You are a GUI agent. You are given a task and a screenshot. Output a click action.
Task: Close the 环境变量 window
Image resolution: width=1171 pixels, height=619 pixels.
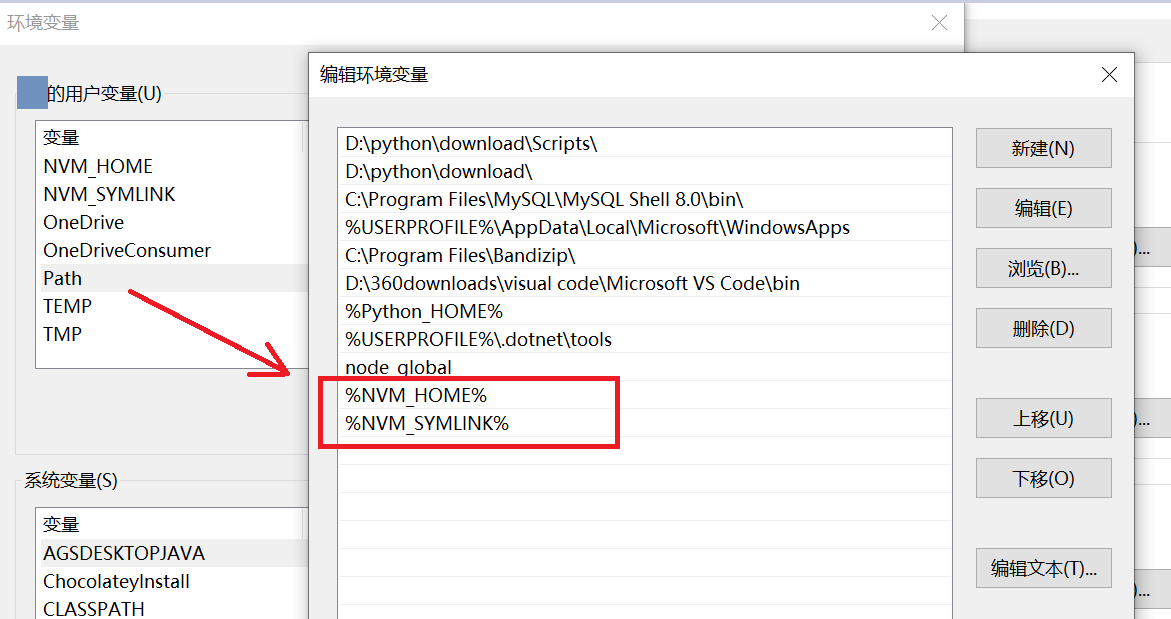(939, 23)
